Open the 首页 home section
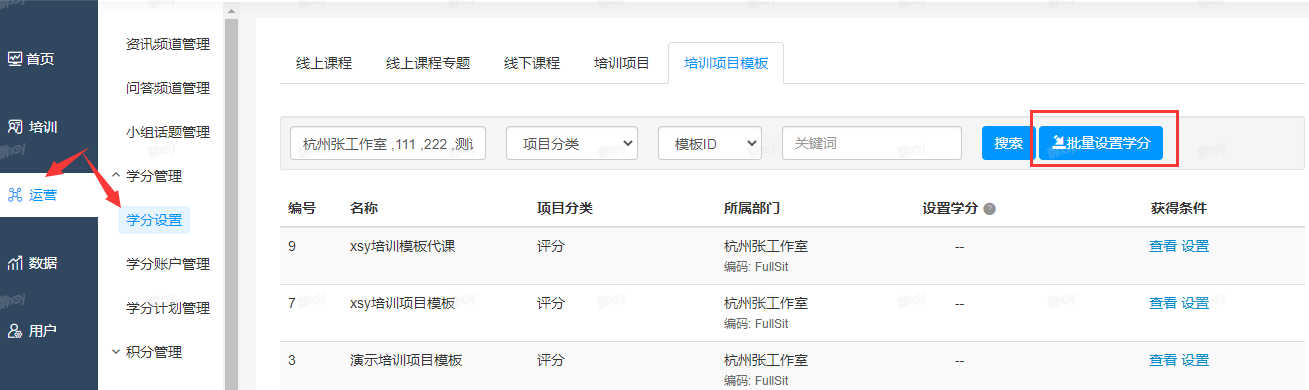The width and height of the screenshot is (1309, 390). 31,59
